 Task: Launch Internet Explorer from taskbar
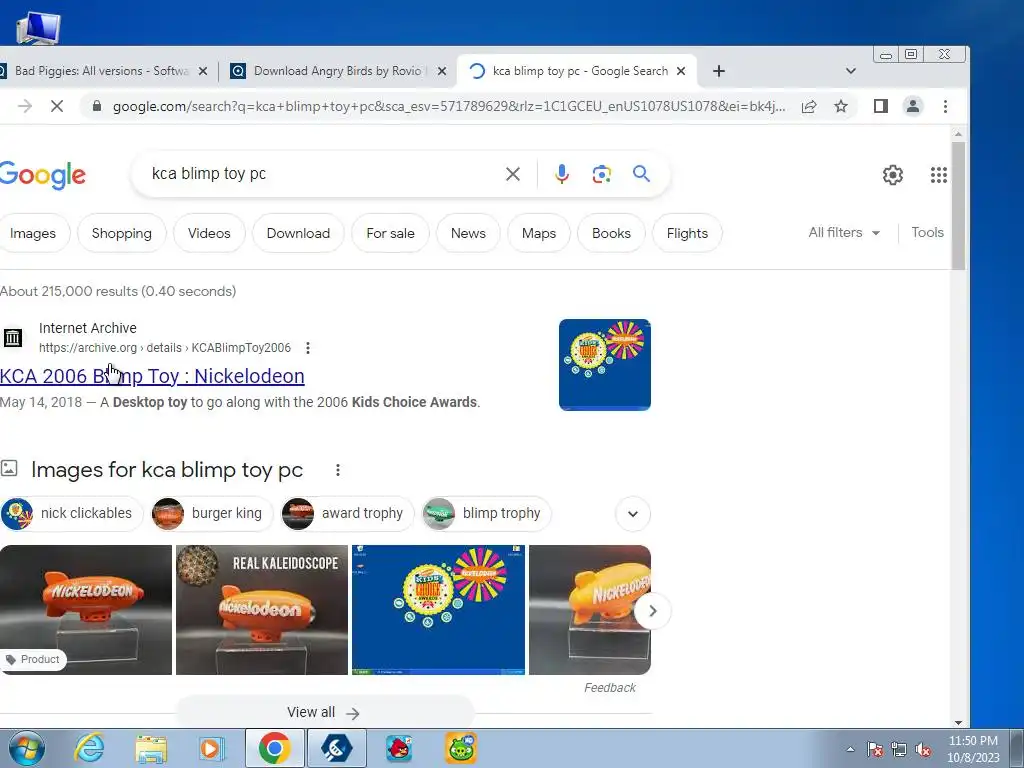tap(89, 748)
